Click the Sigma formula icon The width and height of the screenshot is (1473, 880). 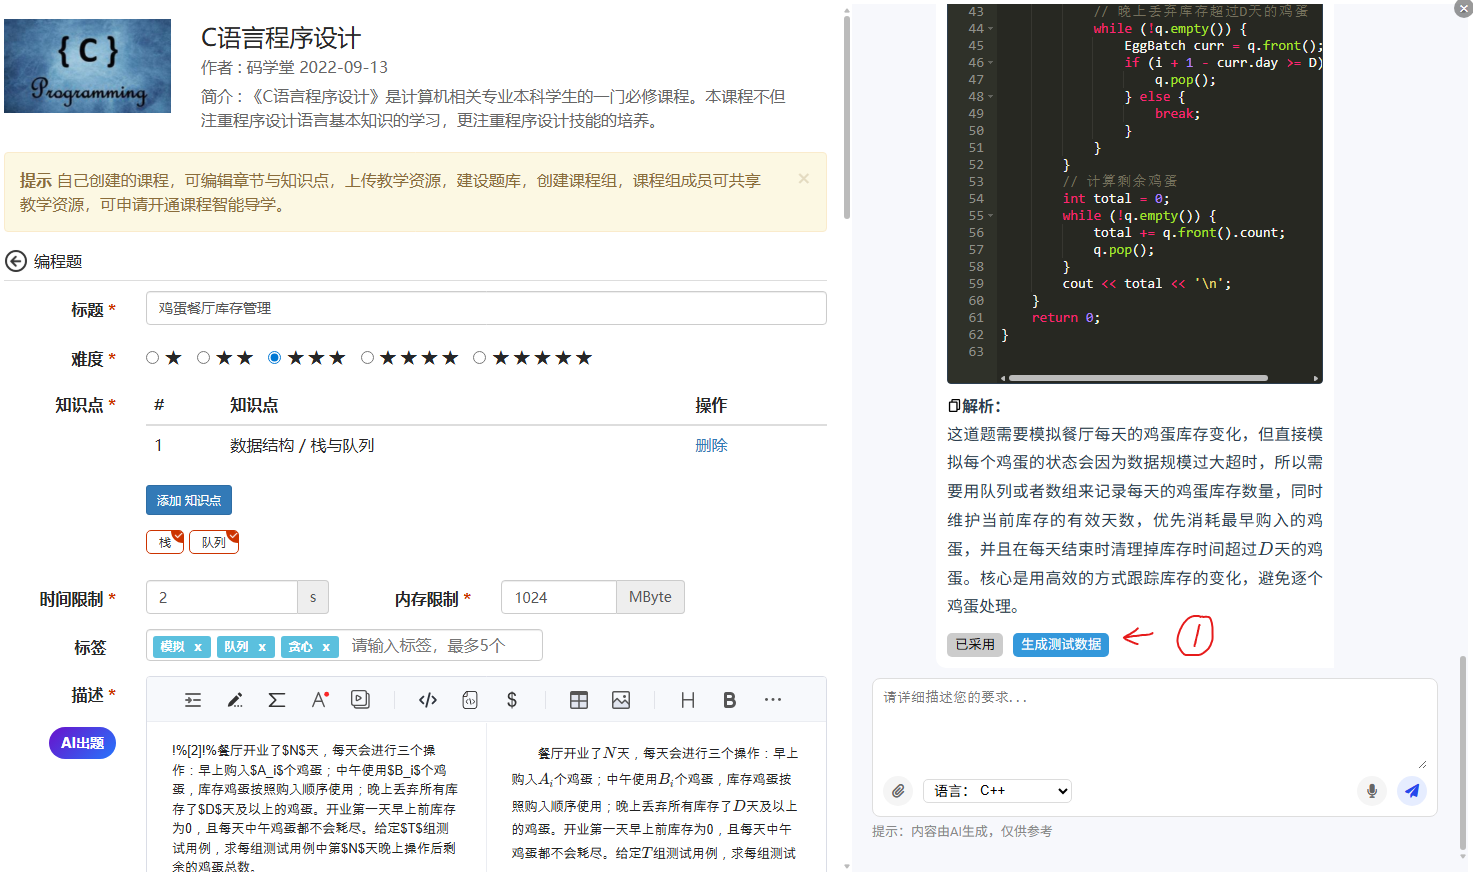(x=277, y=700)
